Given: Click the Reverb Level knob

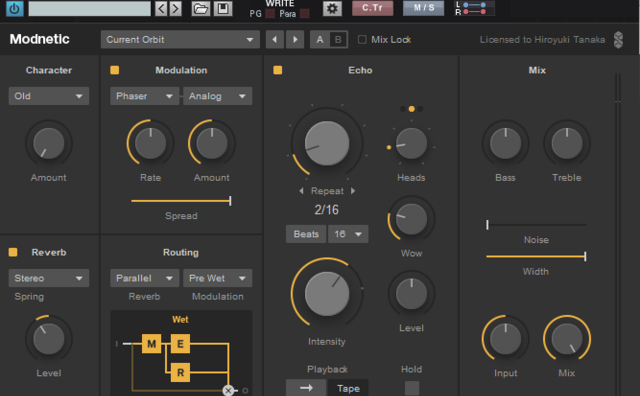Looking at the screenshot, I should (x=49, y=339).
